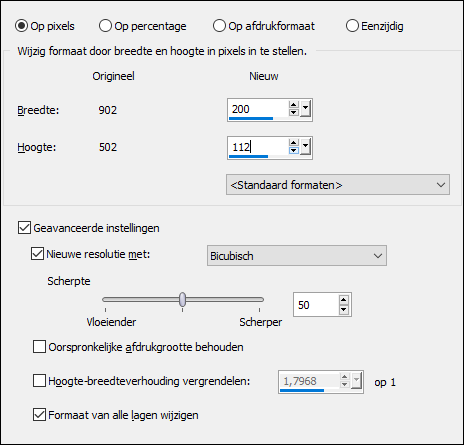Increase Breedte value with up arrow
Viewport: 464px width, 445px height.
[x=293, y=105]
